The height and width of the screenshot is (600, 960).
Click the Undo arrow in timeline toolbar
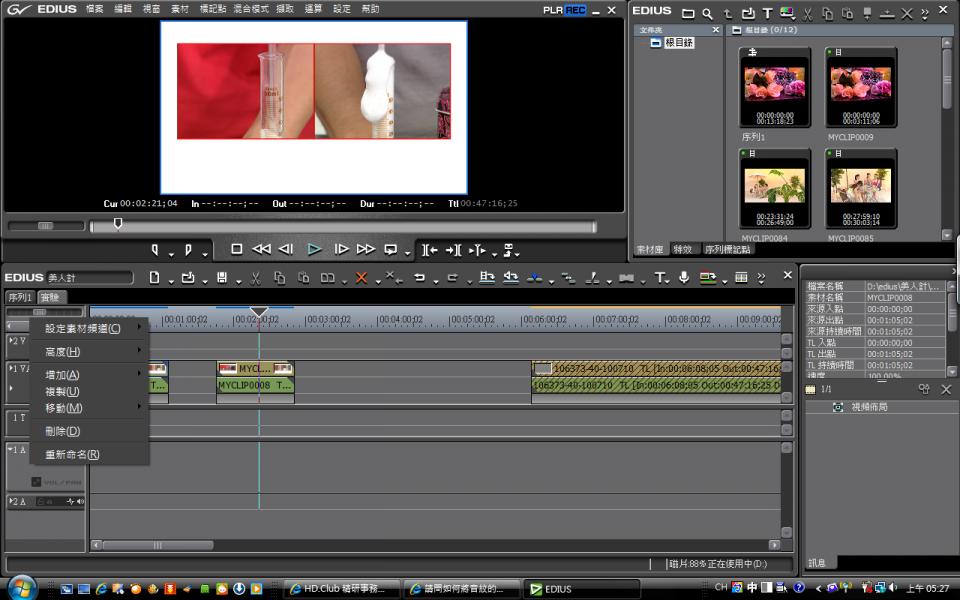pyautogui.click(x=420, y=277)
